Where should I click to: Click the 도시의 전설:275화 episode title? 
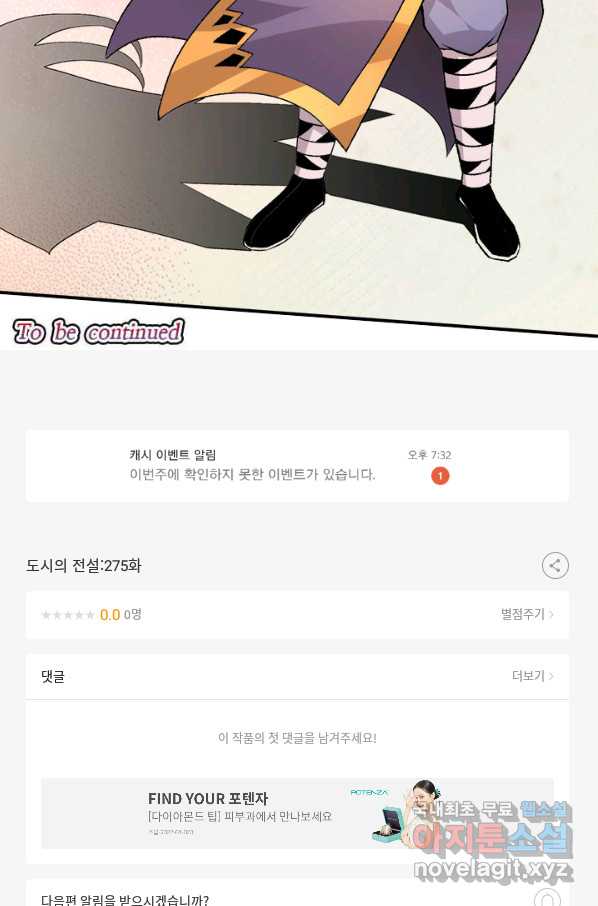click(x=84, y=566)
